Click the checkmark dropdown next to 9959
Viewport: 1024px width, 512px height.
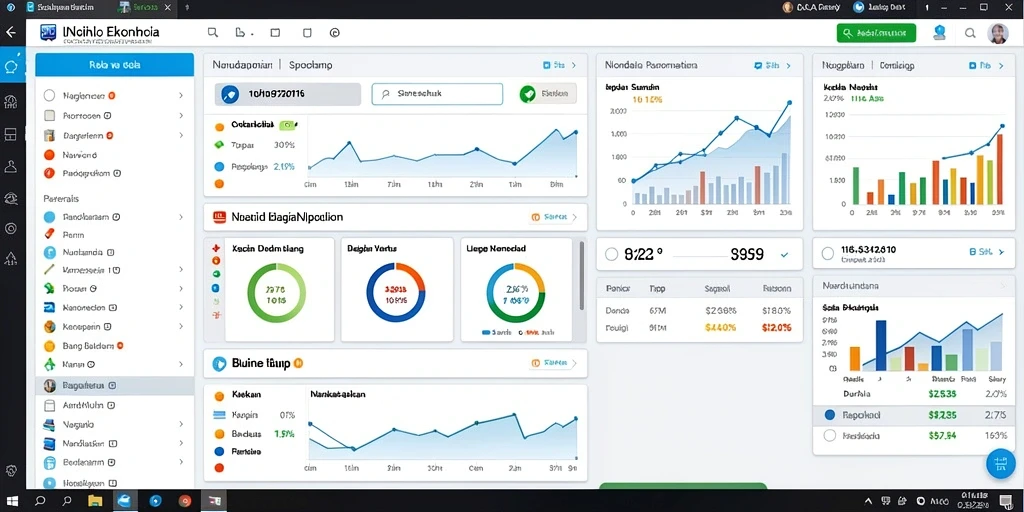(784, 255)
